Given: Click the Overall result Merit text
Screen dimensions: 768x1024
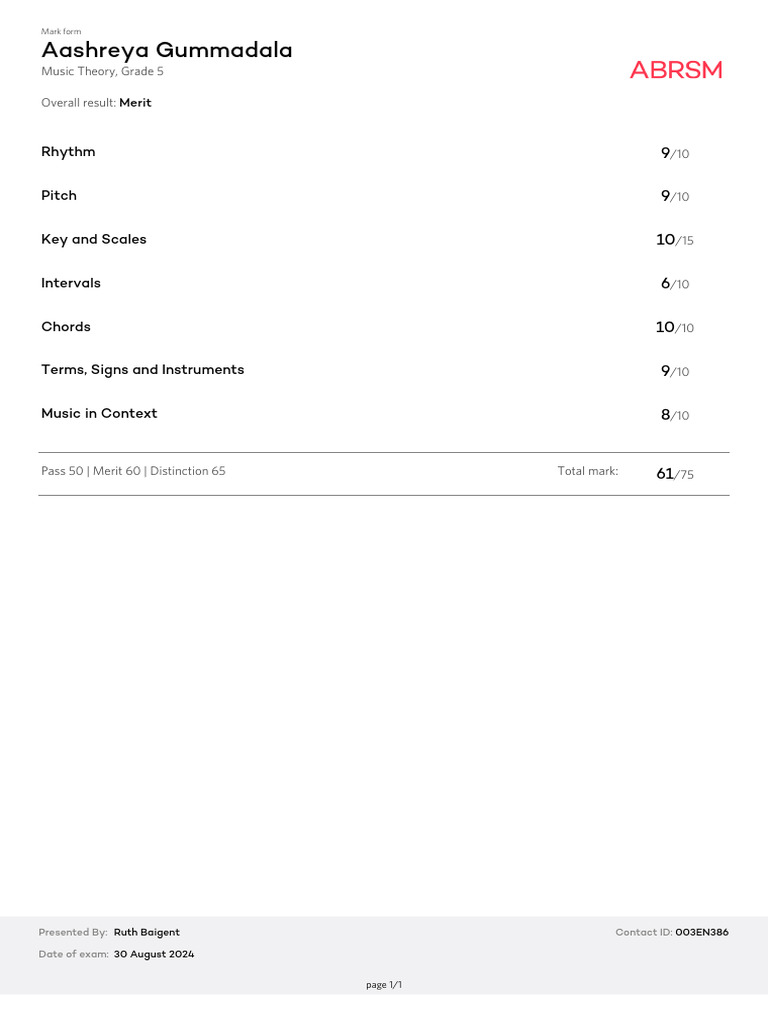Looking at the screenshot, I should click(x=96, y=103).
